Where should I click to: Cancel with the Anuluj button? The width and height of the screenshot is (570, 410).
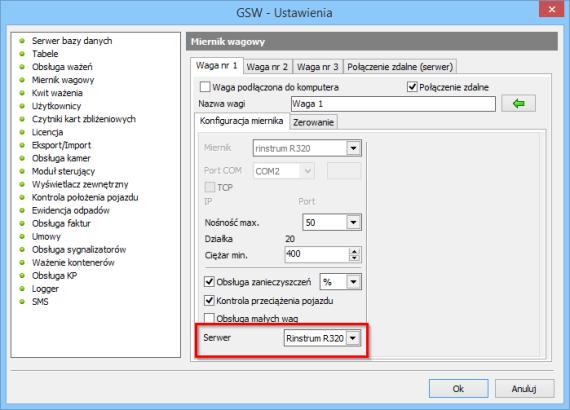click(x=525, y=389)
